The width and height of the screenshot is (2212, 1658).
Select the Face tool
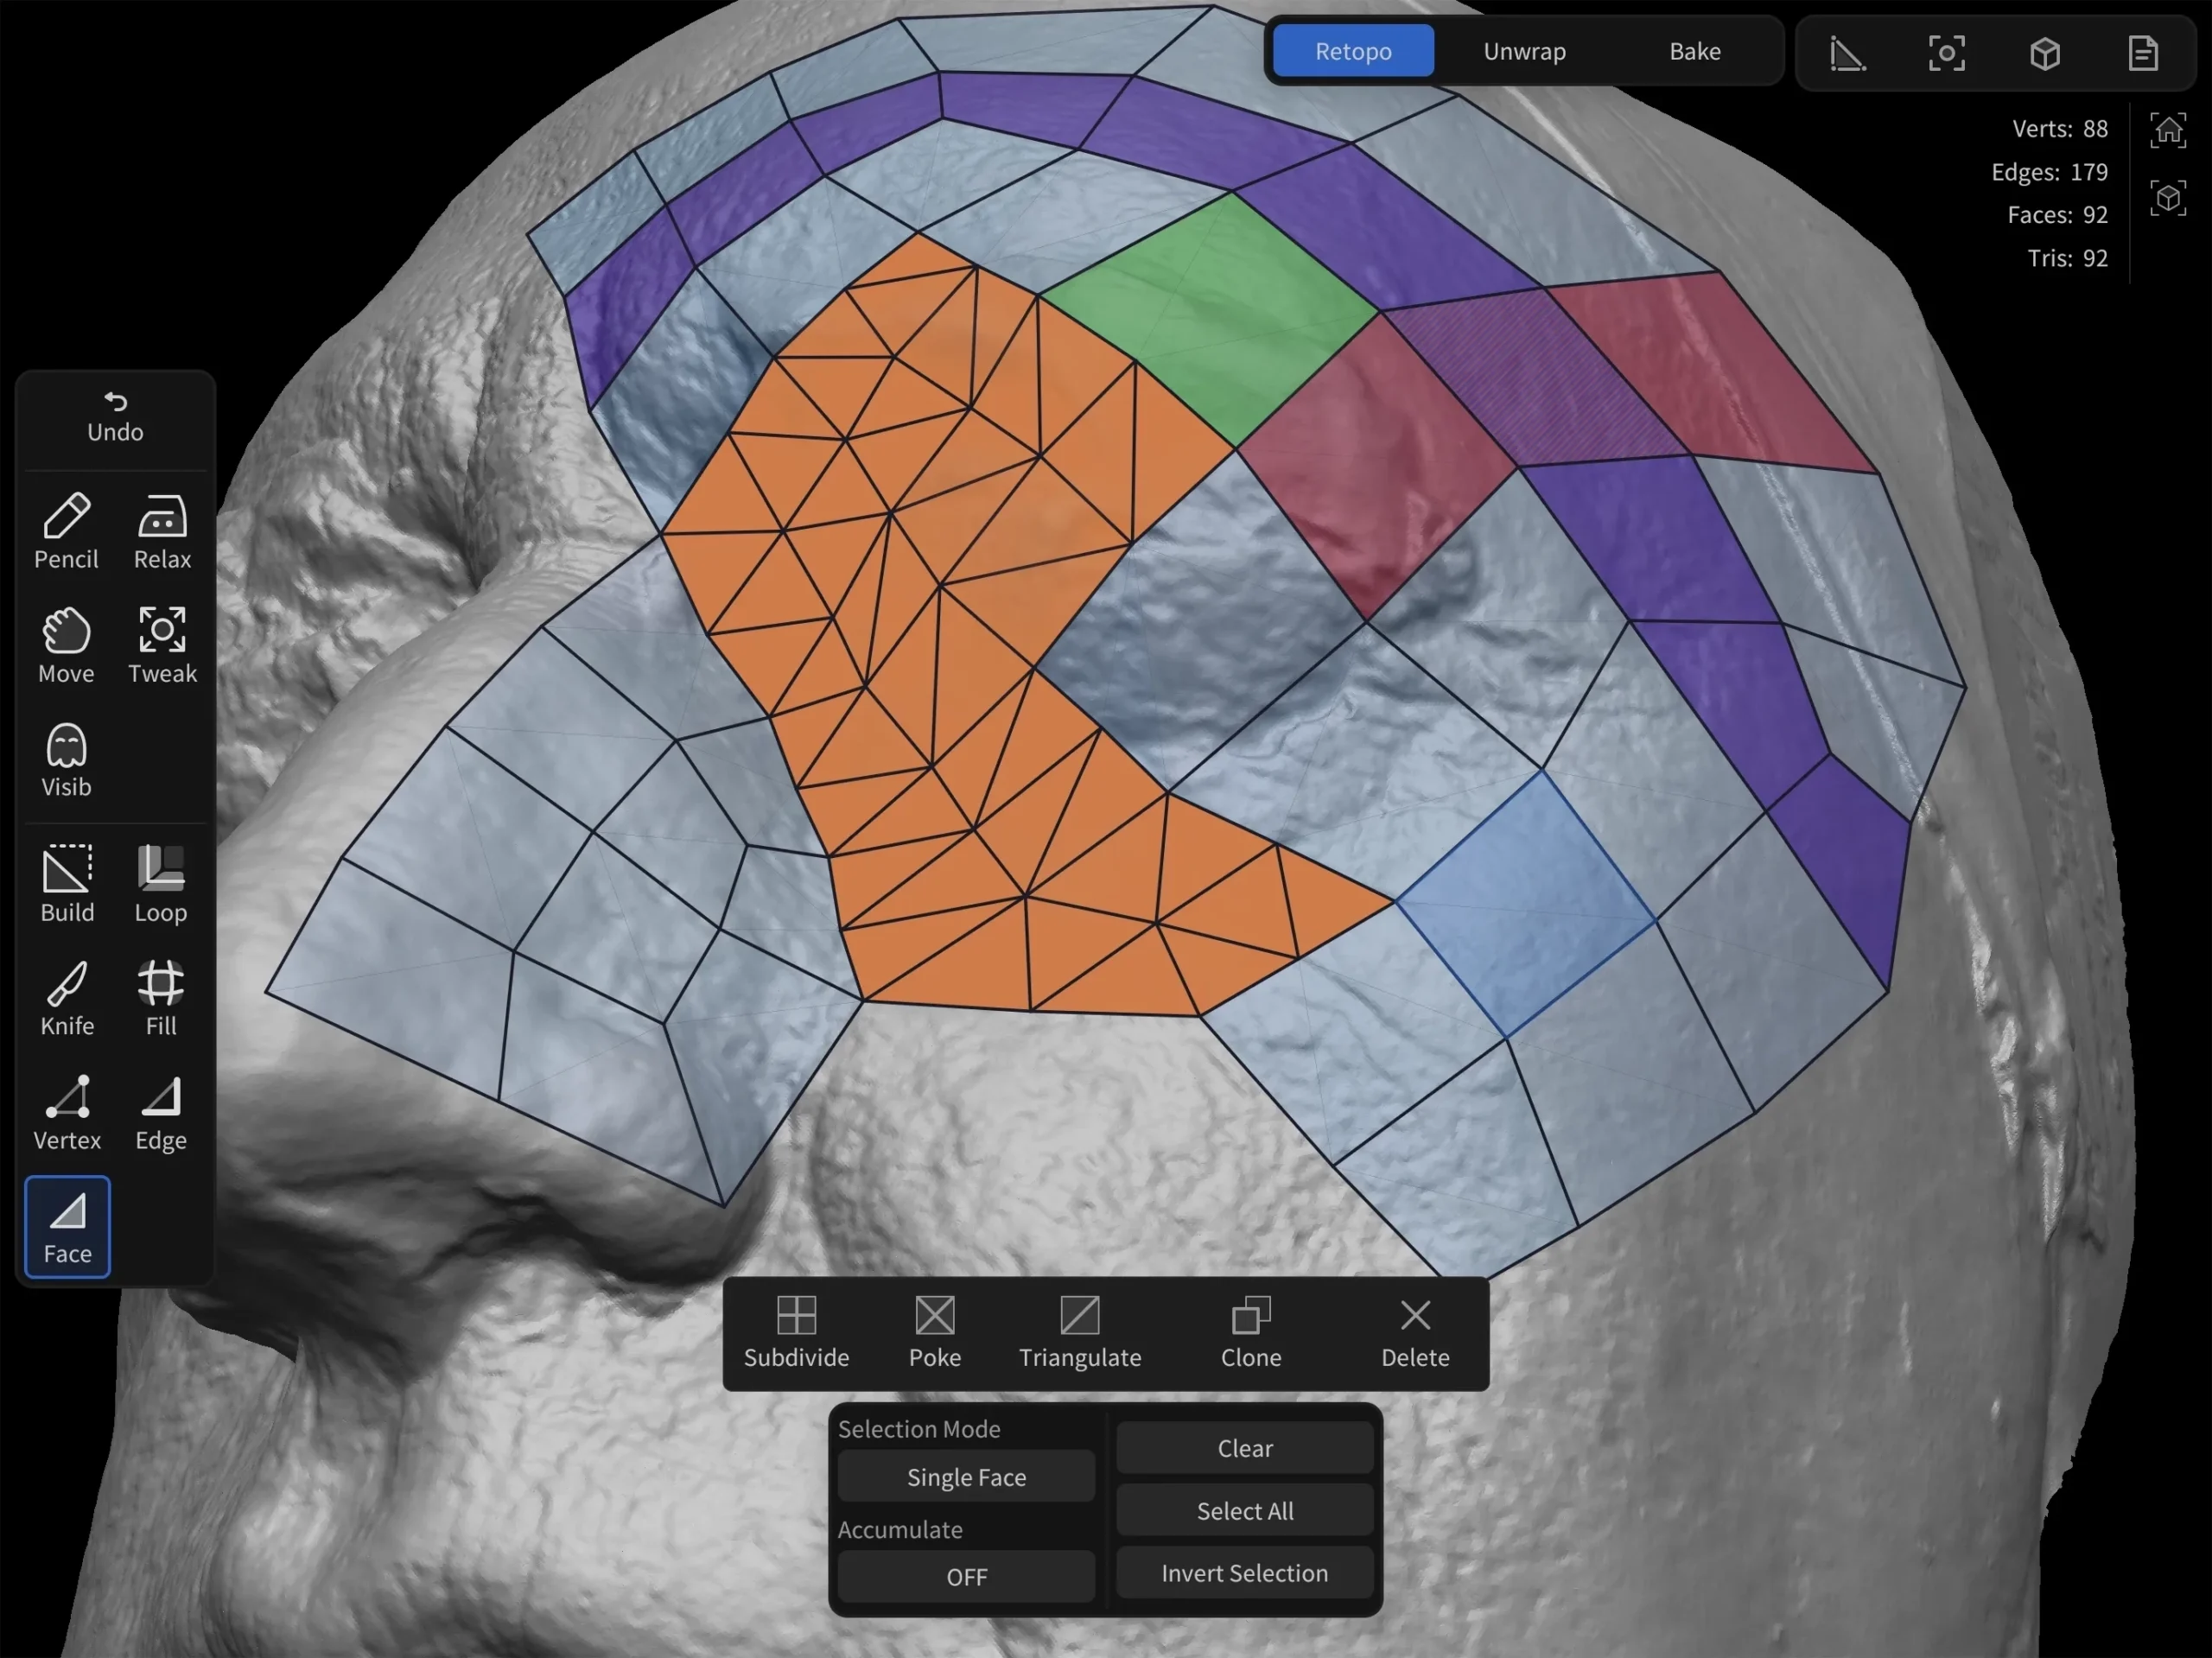click(67, 1227)
